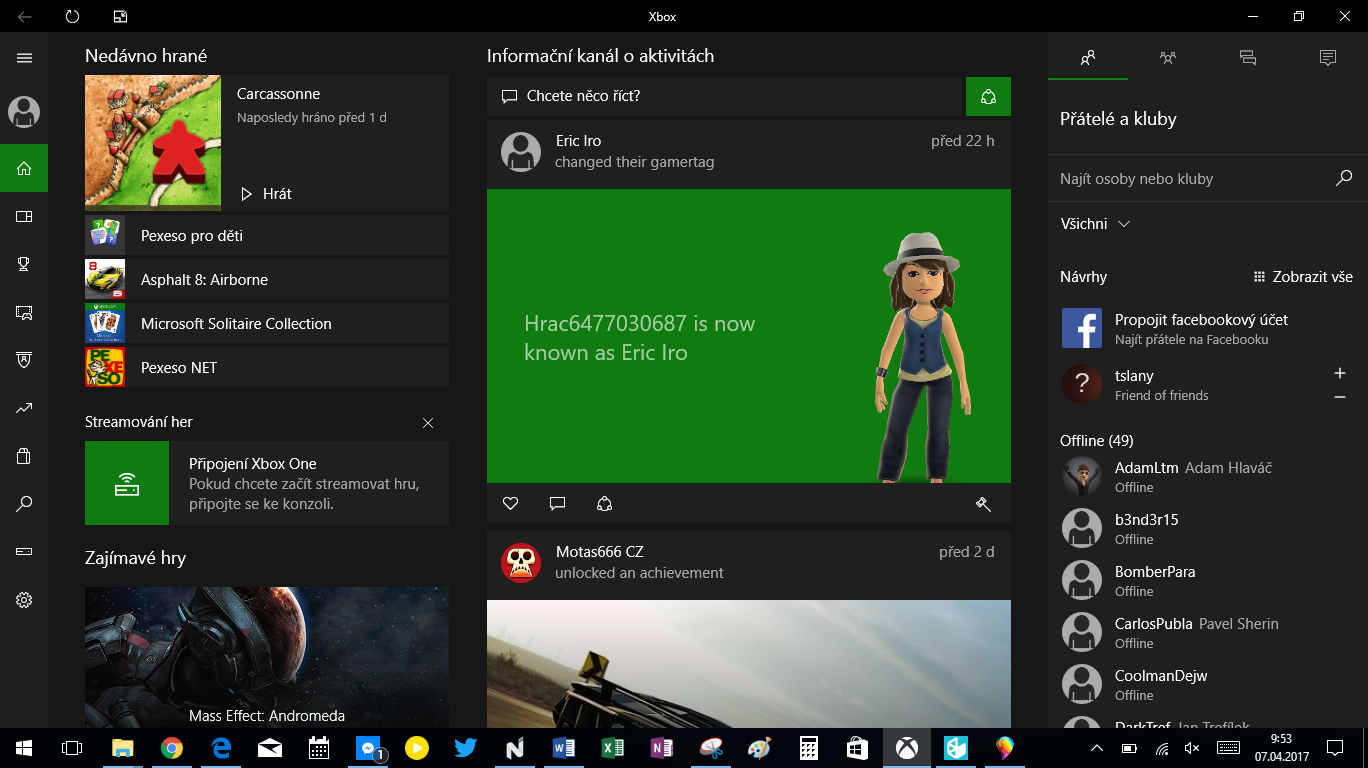
Task: Launch Google Chrome from the taskbar
Action: [171, 748]
